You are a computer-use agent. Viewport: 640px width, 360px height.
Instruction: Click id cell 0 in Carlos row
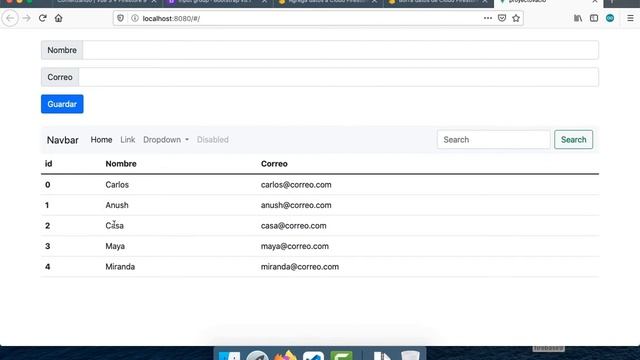click(x=48, y=185)
